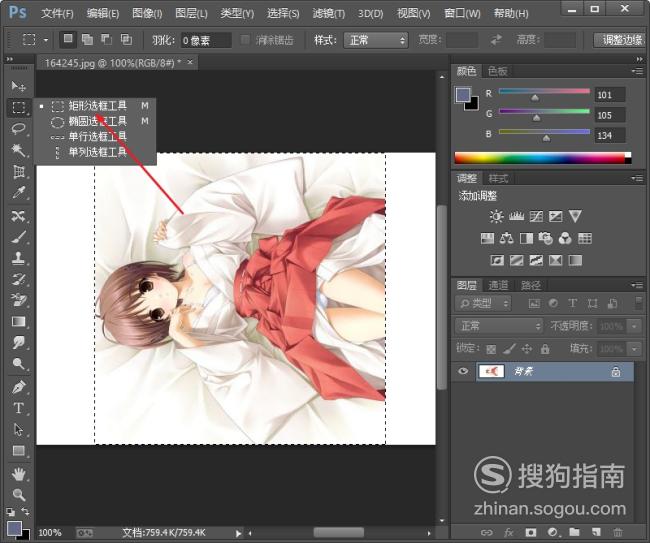Open the 类型 layer filter dropdown

click(x=483, y=303)
